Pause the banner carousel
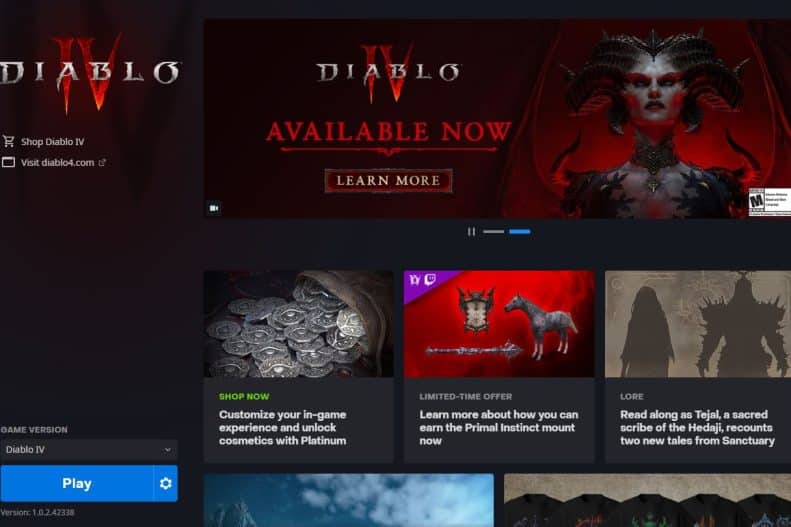 coord(471,231)
